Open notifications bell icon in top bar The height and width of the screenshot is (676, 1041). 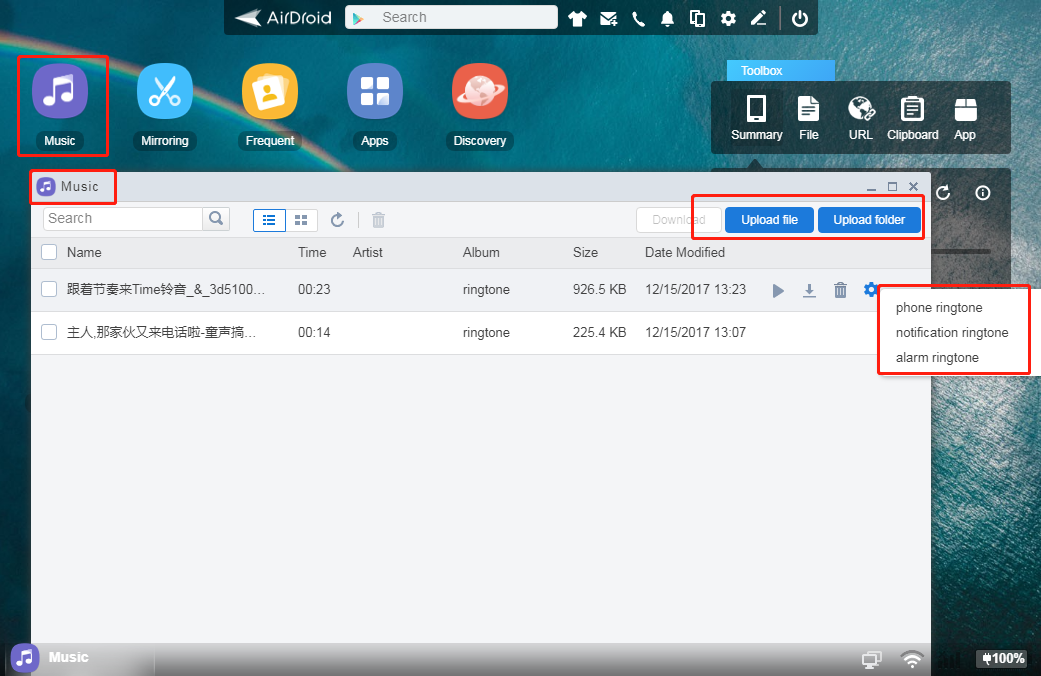point(667,18)
